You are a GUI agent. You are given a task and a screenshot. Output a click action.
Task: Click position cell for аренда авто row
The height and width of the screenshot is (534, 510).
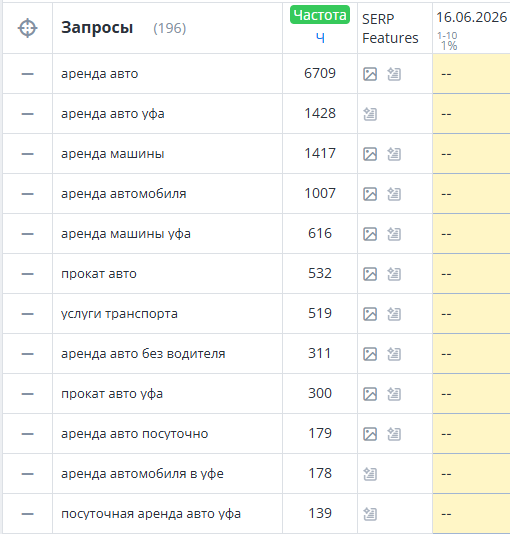tap(471, 74)
